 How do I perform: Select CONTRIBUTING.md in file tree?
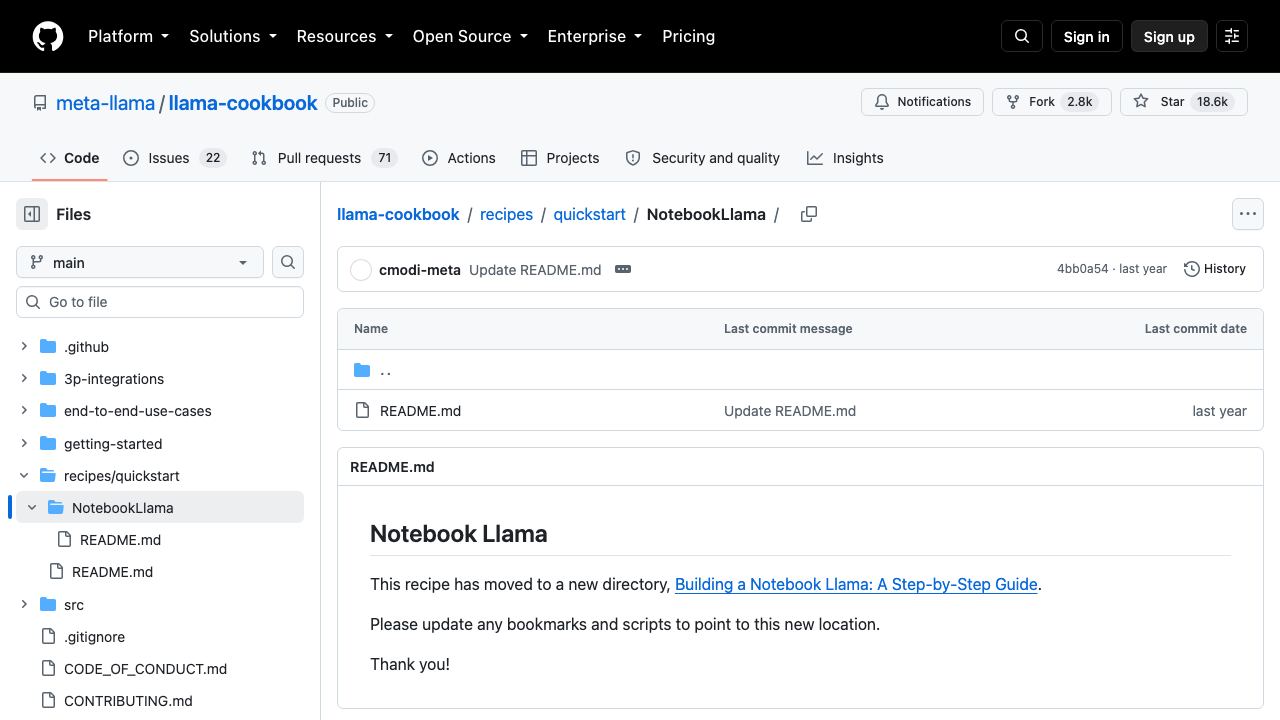click(x=128, y=701)
